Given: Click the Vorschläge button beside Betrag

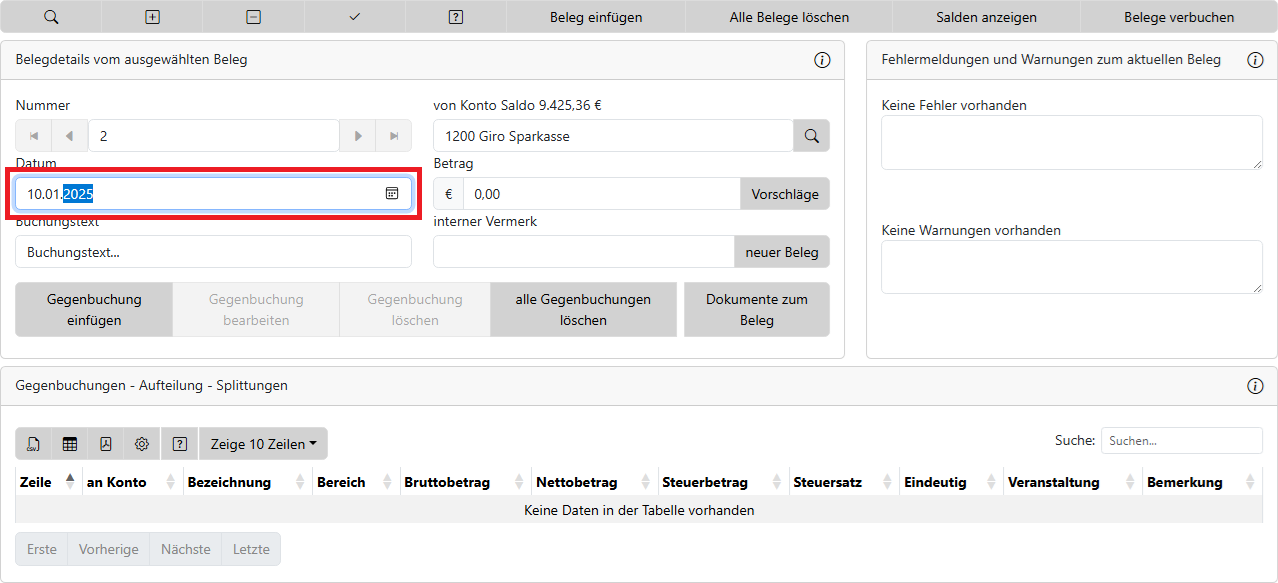Looking at the screenshot, I should (784, 194).
